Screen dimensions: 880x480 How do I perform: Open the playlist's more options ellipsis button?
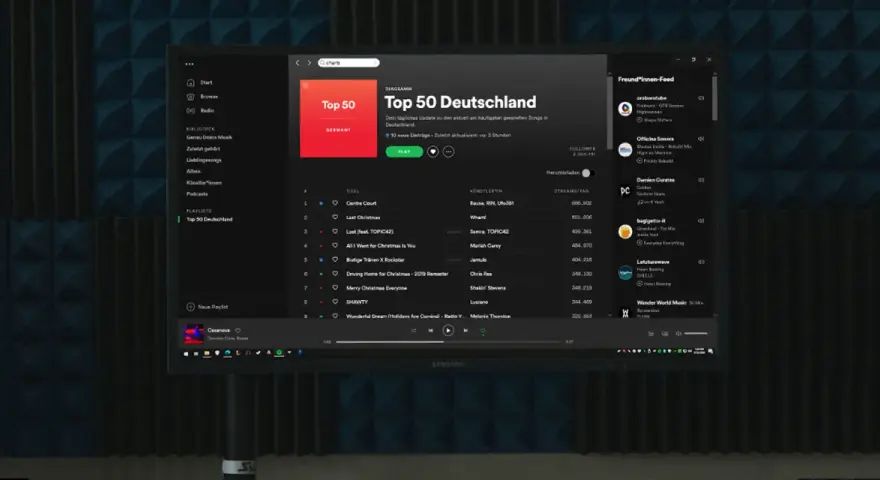point(448,152)
